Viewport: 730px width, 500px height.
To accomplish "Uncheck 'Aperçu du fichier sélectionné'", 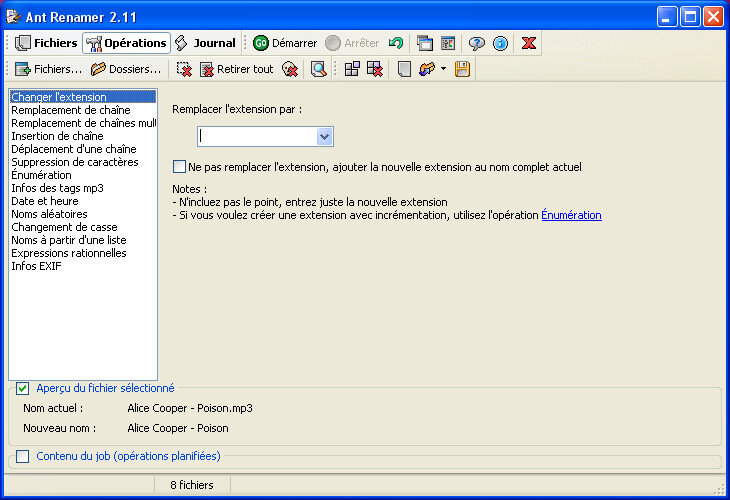I will [x=23, y=388].
